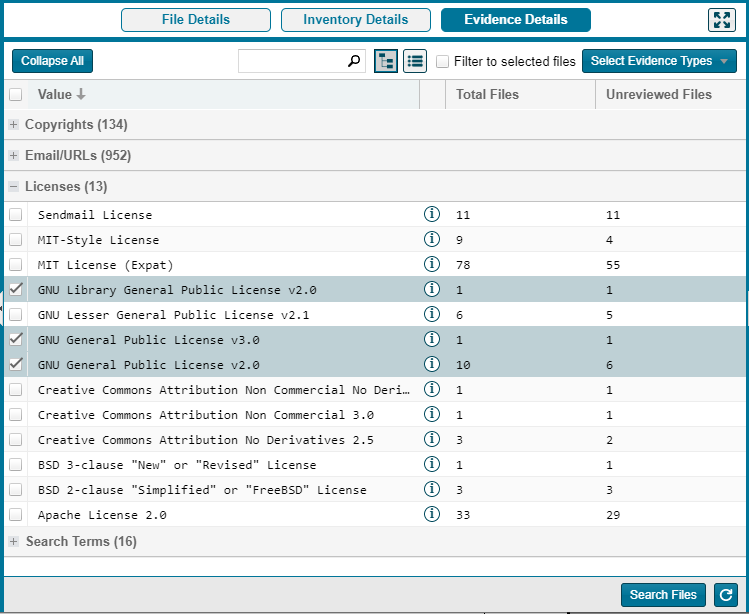749x614 pixels.
Task: Switch to flat list view icon
Action: [x=415, y=61]
